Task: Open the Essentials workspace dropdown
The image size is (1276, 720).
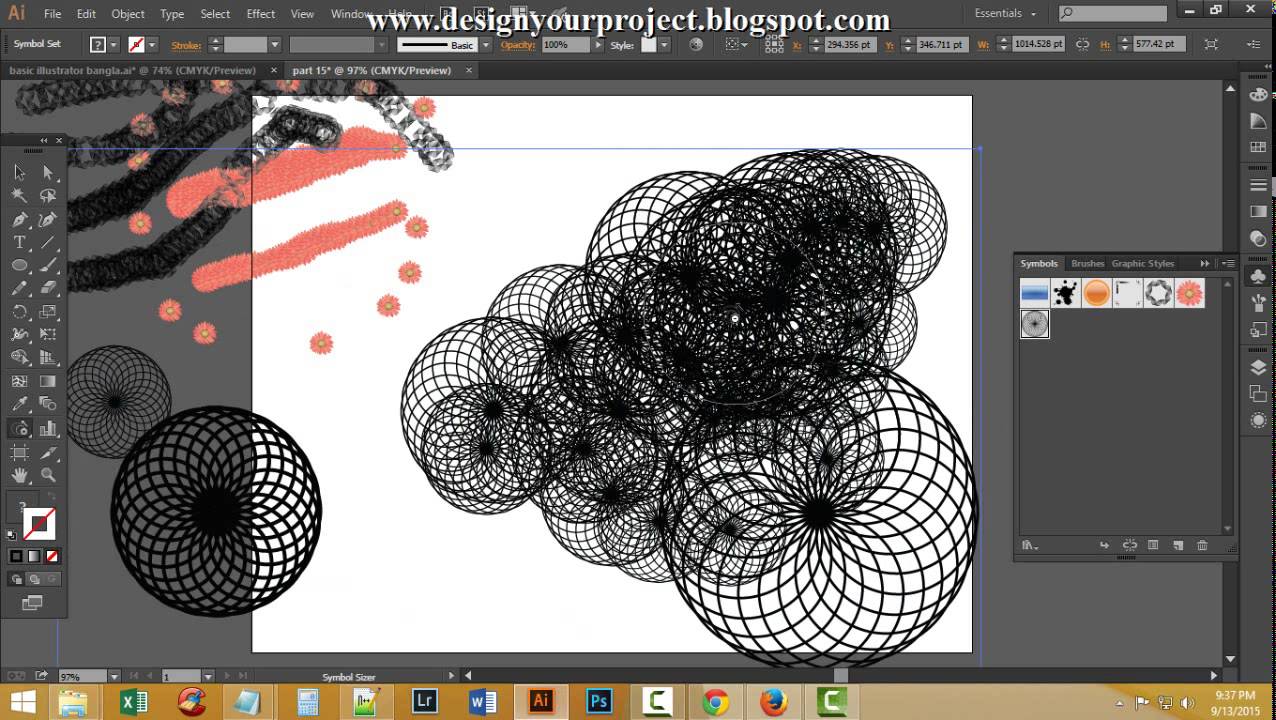Action: point(1005,13)
